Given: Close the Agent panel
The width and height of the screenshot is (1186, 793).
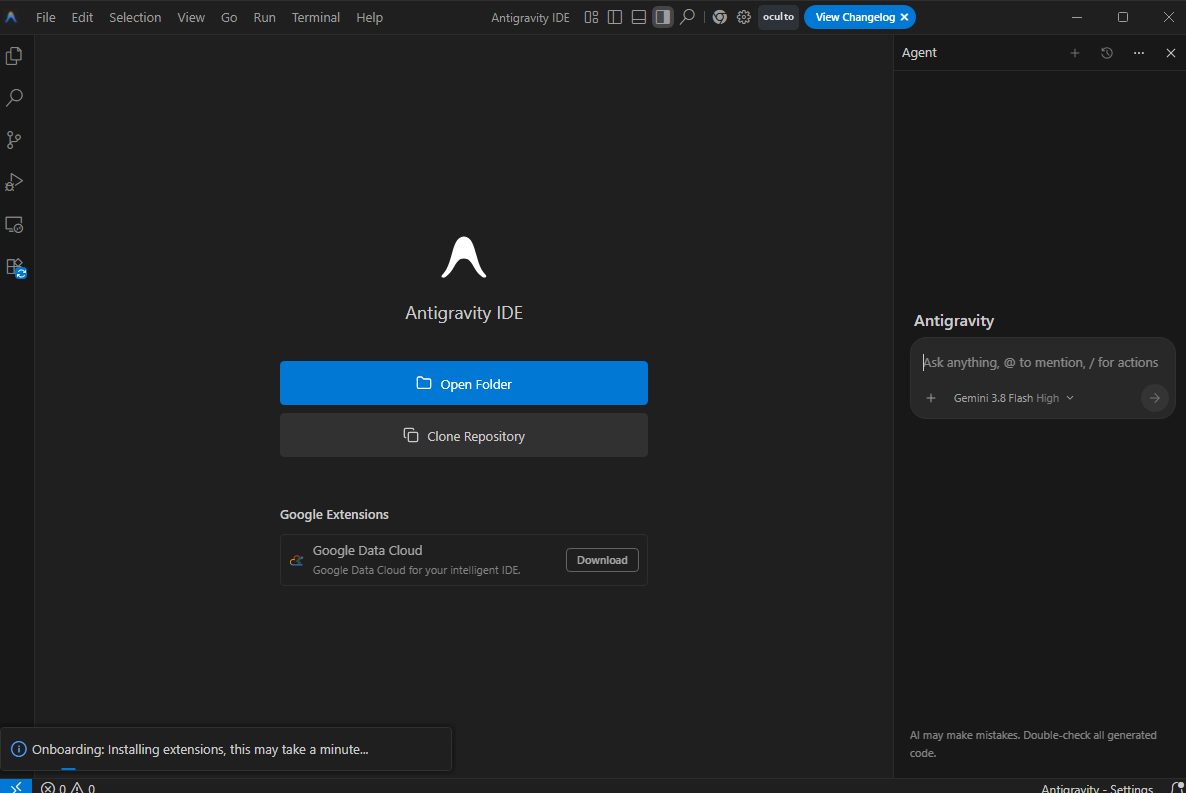Looking at the screenshot, I should (1171, 53).
